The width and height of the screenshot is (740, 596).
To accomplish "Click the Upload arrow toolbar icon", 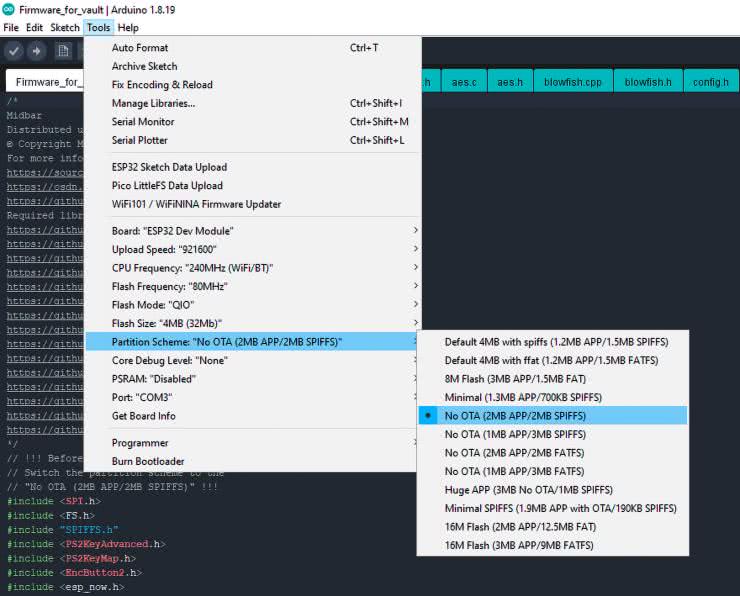I will [x=37, y=51].
